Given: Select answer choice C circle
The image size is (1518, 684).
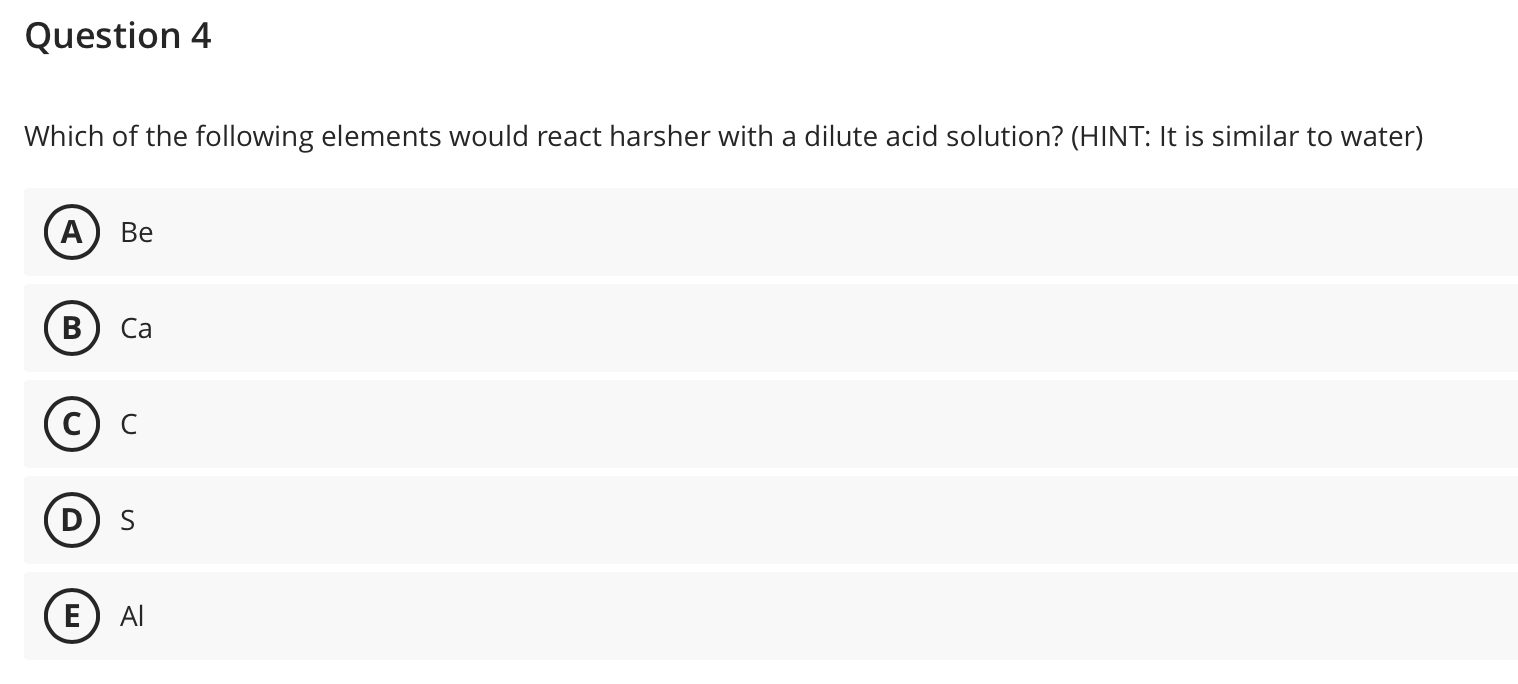Looking at the screenshot, I should point(71,424).
